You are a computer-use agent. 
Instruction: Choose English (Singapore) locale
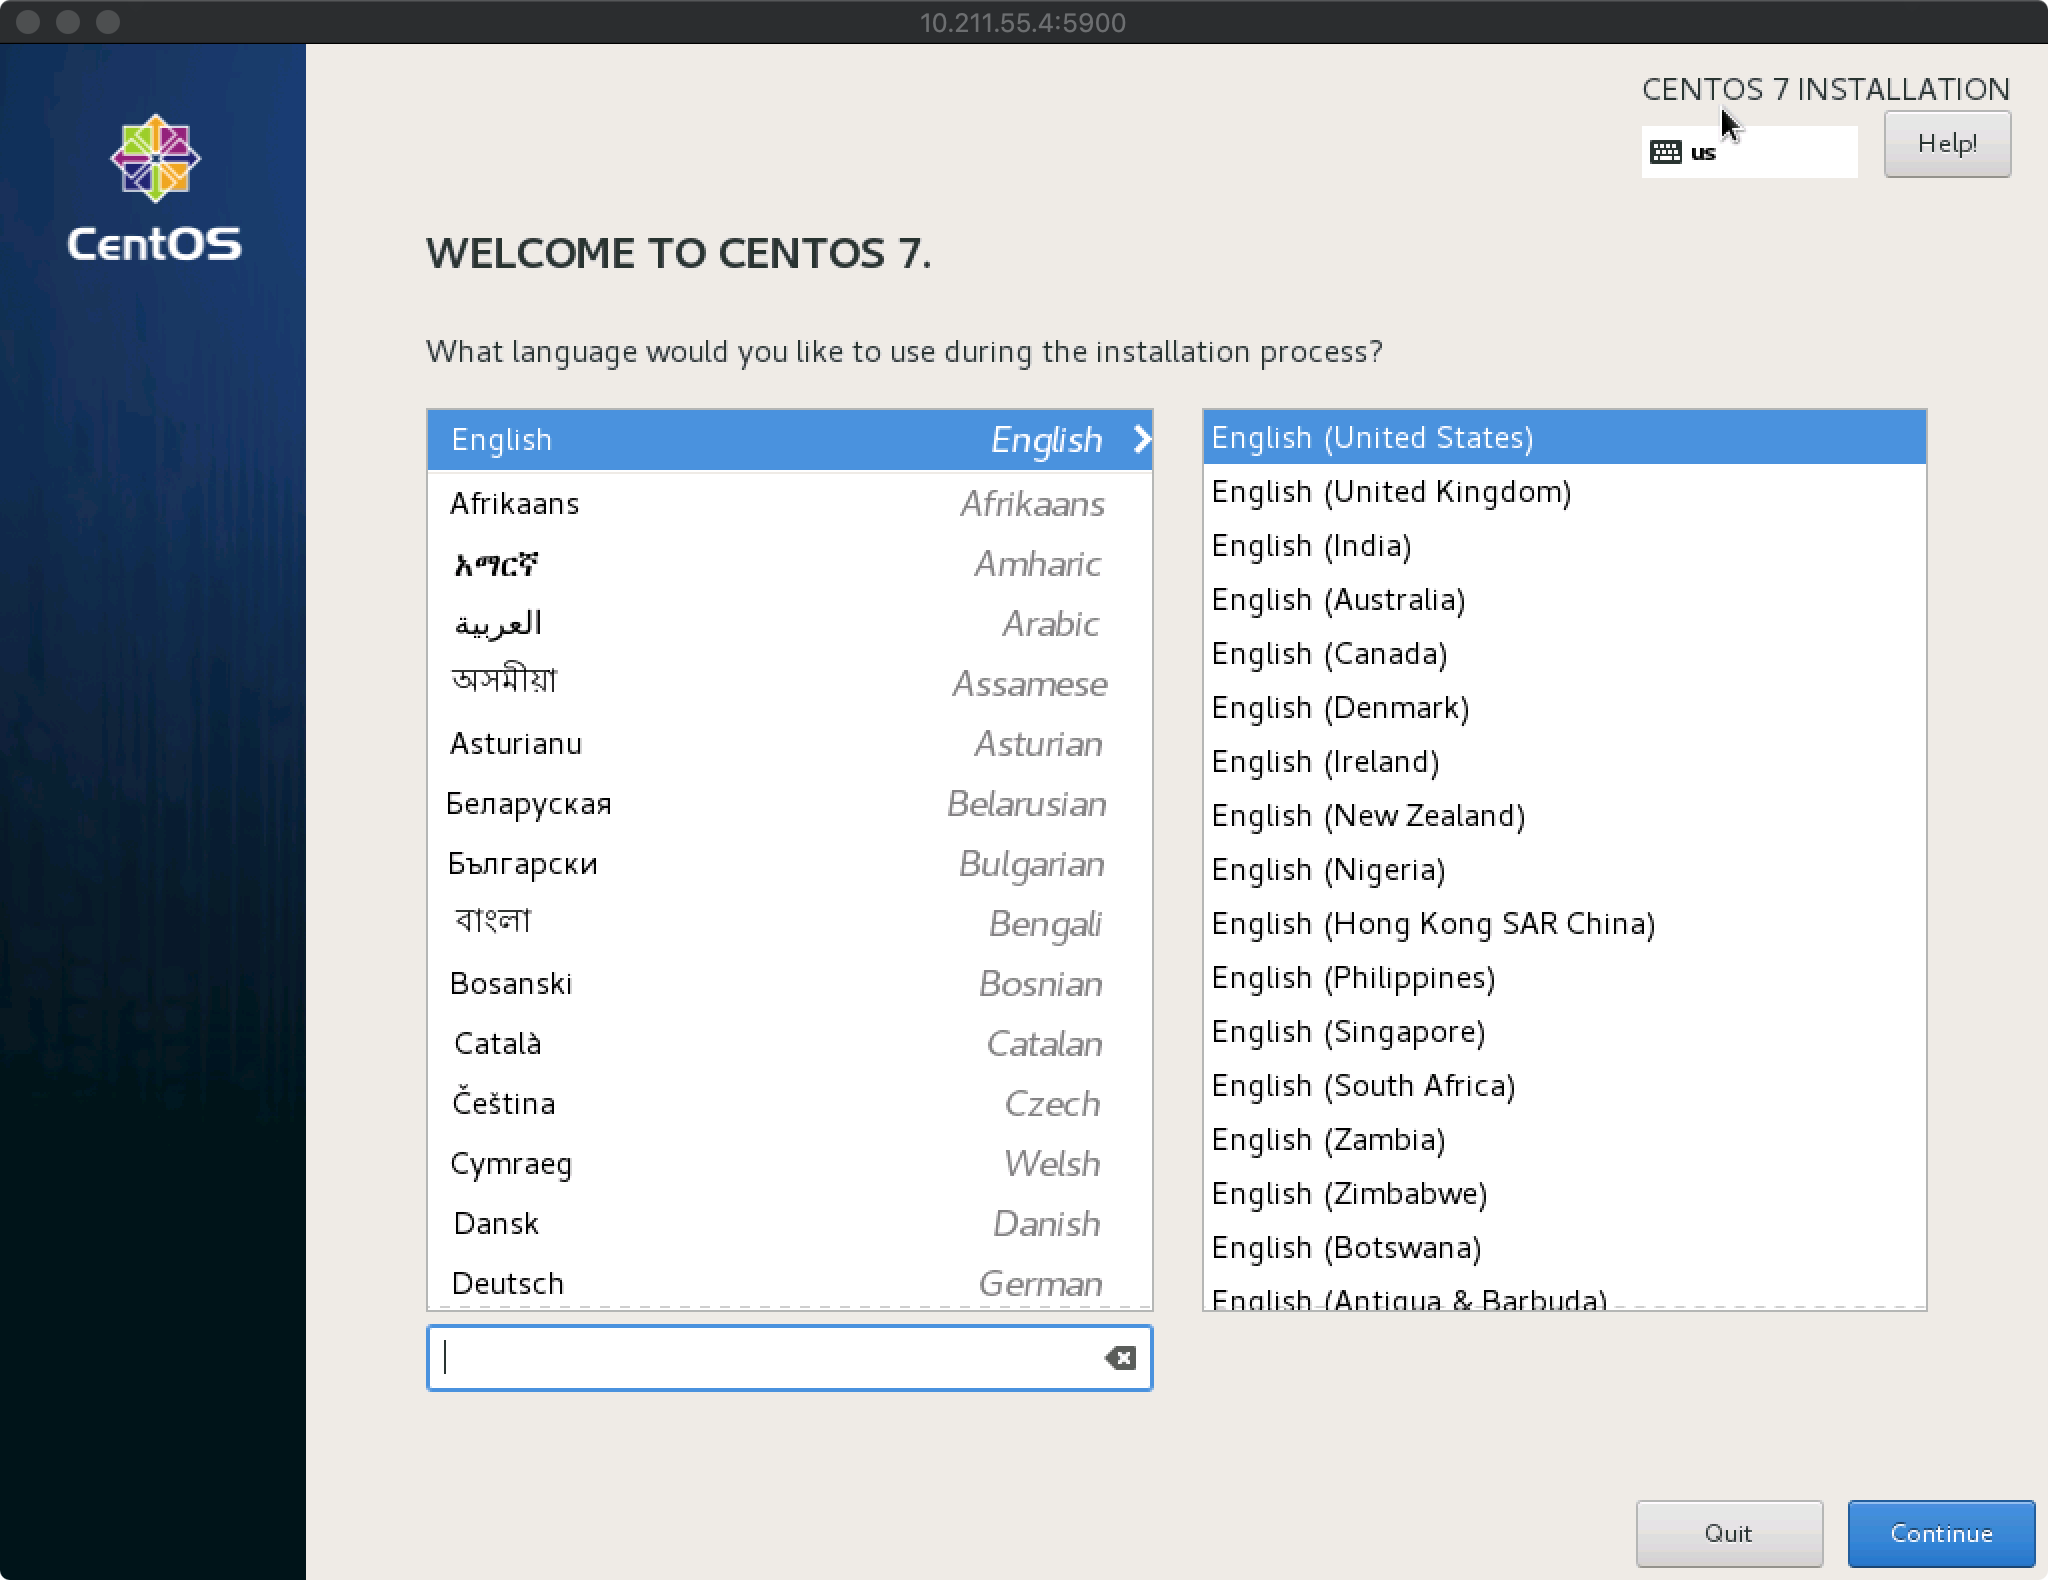[x=1348, y=1032]
